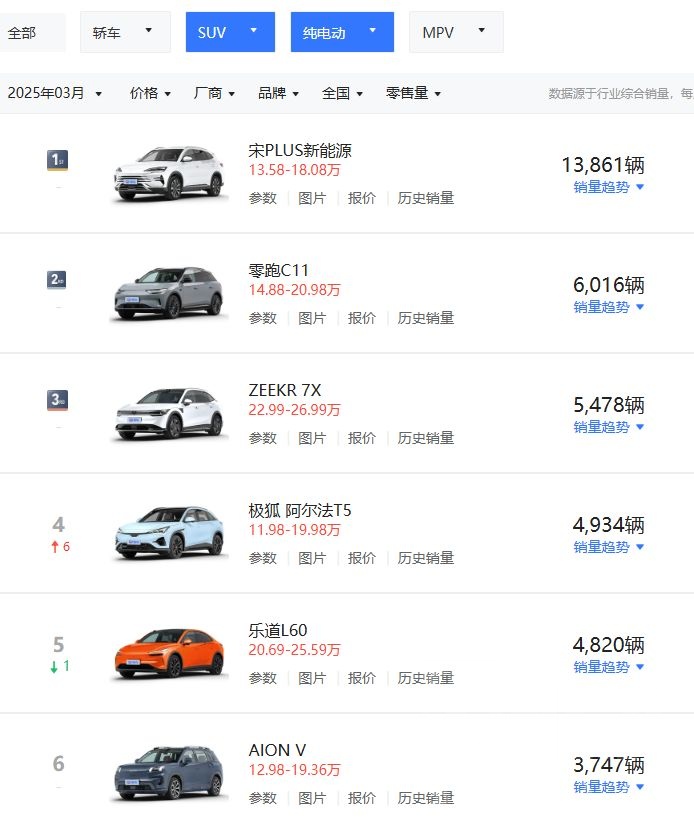Image resolution: width=694 pixels, height=829 pixels.
Task: Open 历史销量 for 极狐 阿尔法T5
Action: pos(426,558)
